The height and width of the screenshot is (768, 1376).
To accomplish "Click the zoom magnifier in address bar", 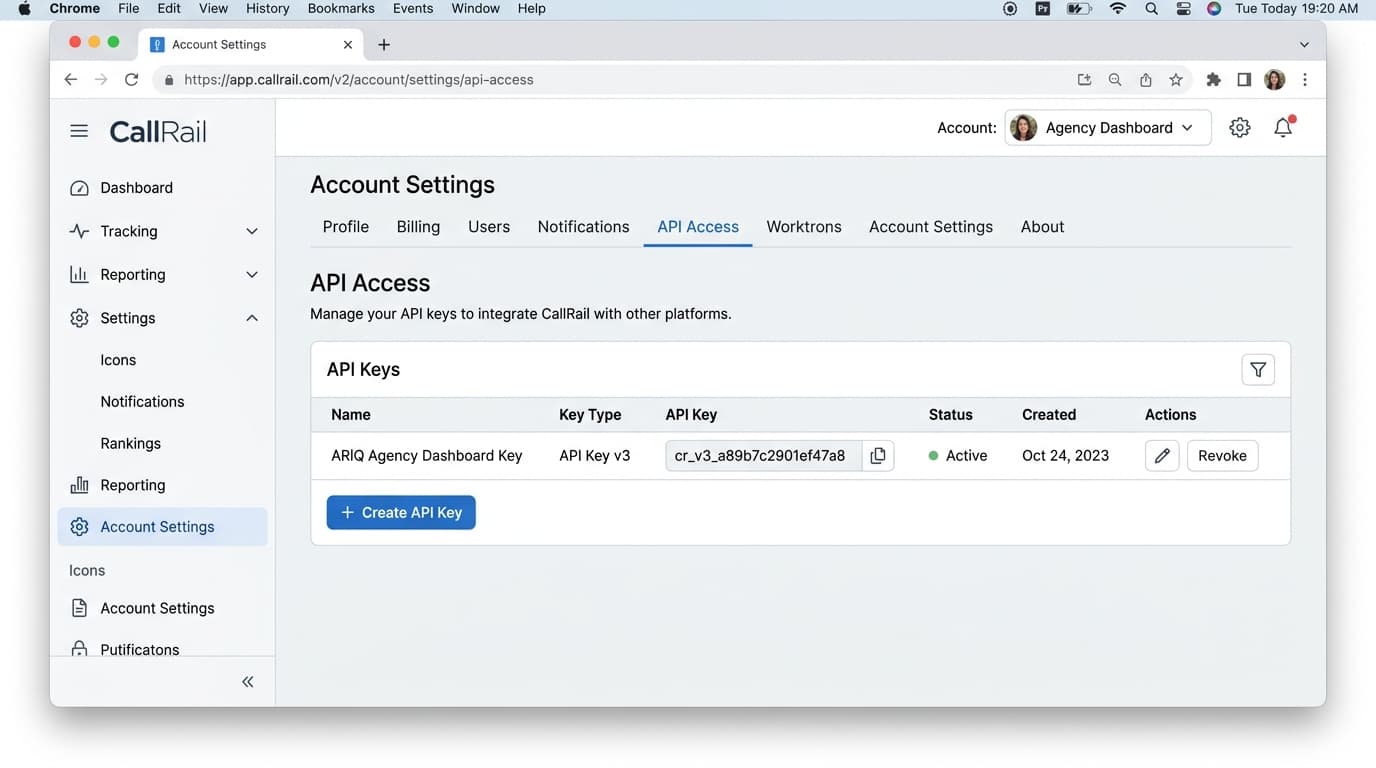I will [1115, 79].
